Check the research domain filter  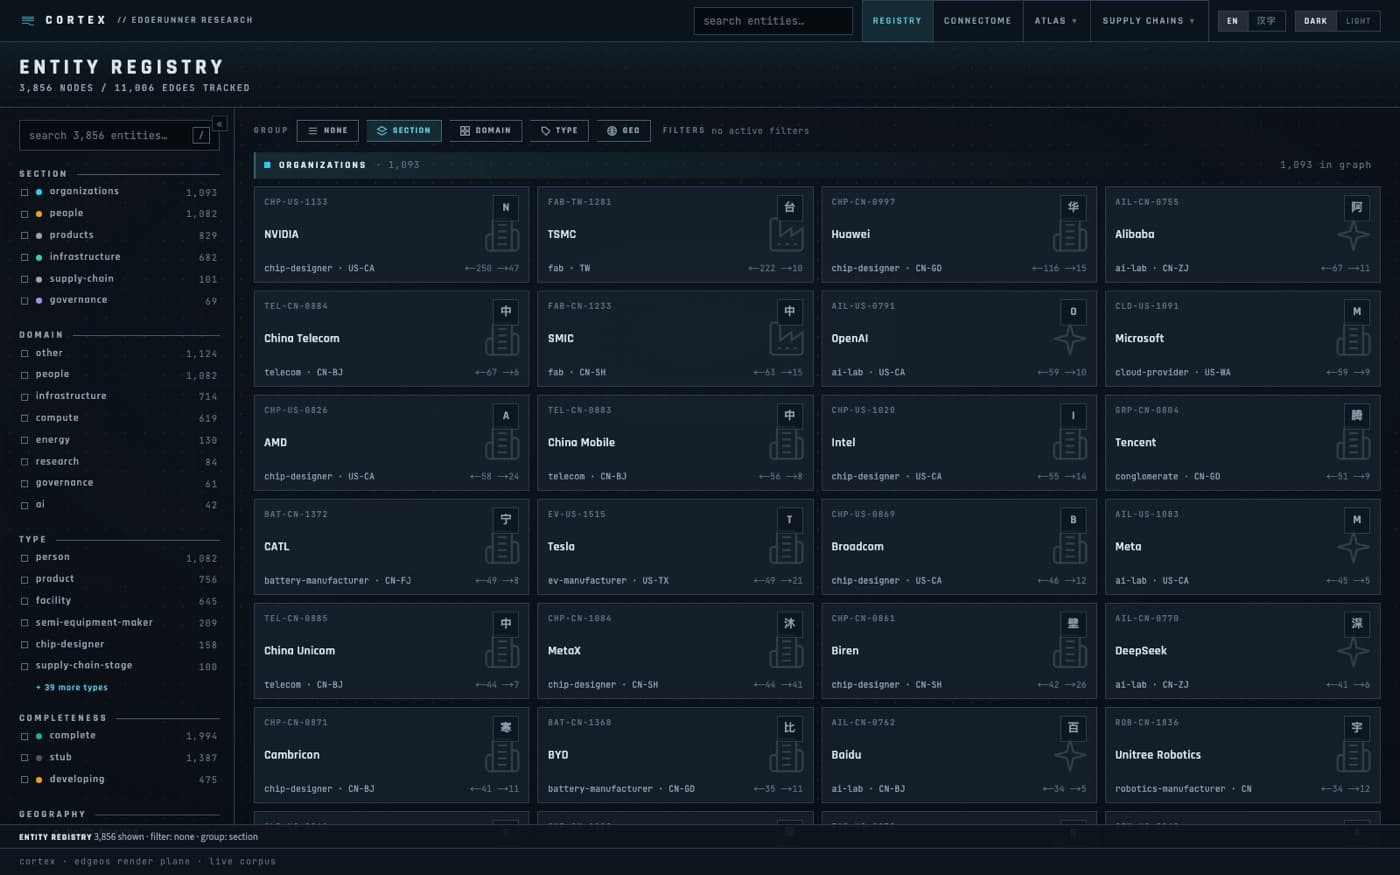24,462
